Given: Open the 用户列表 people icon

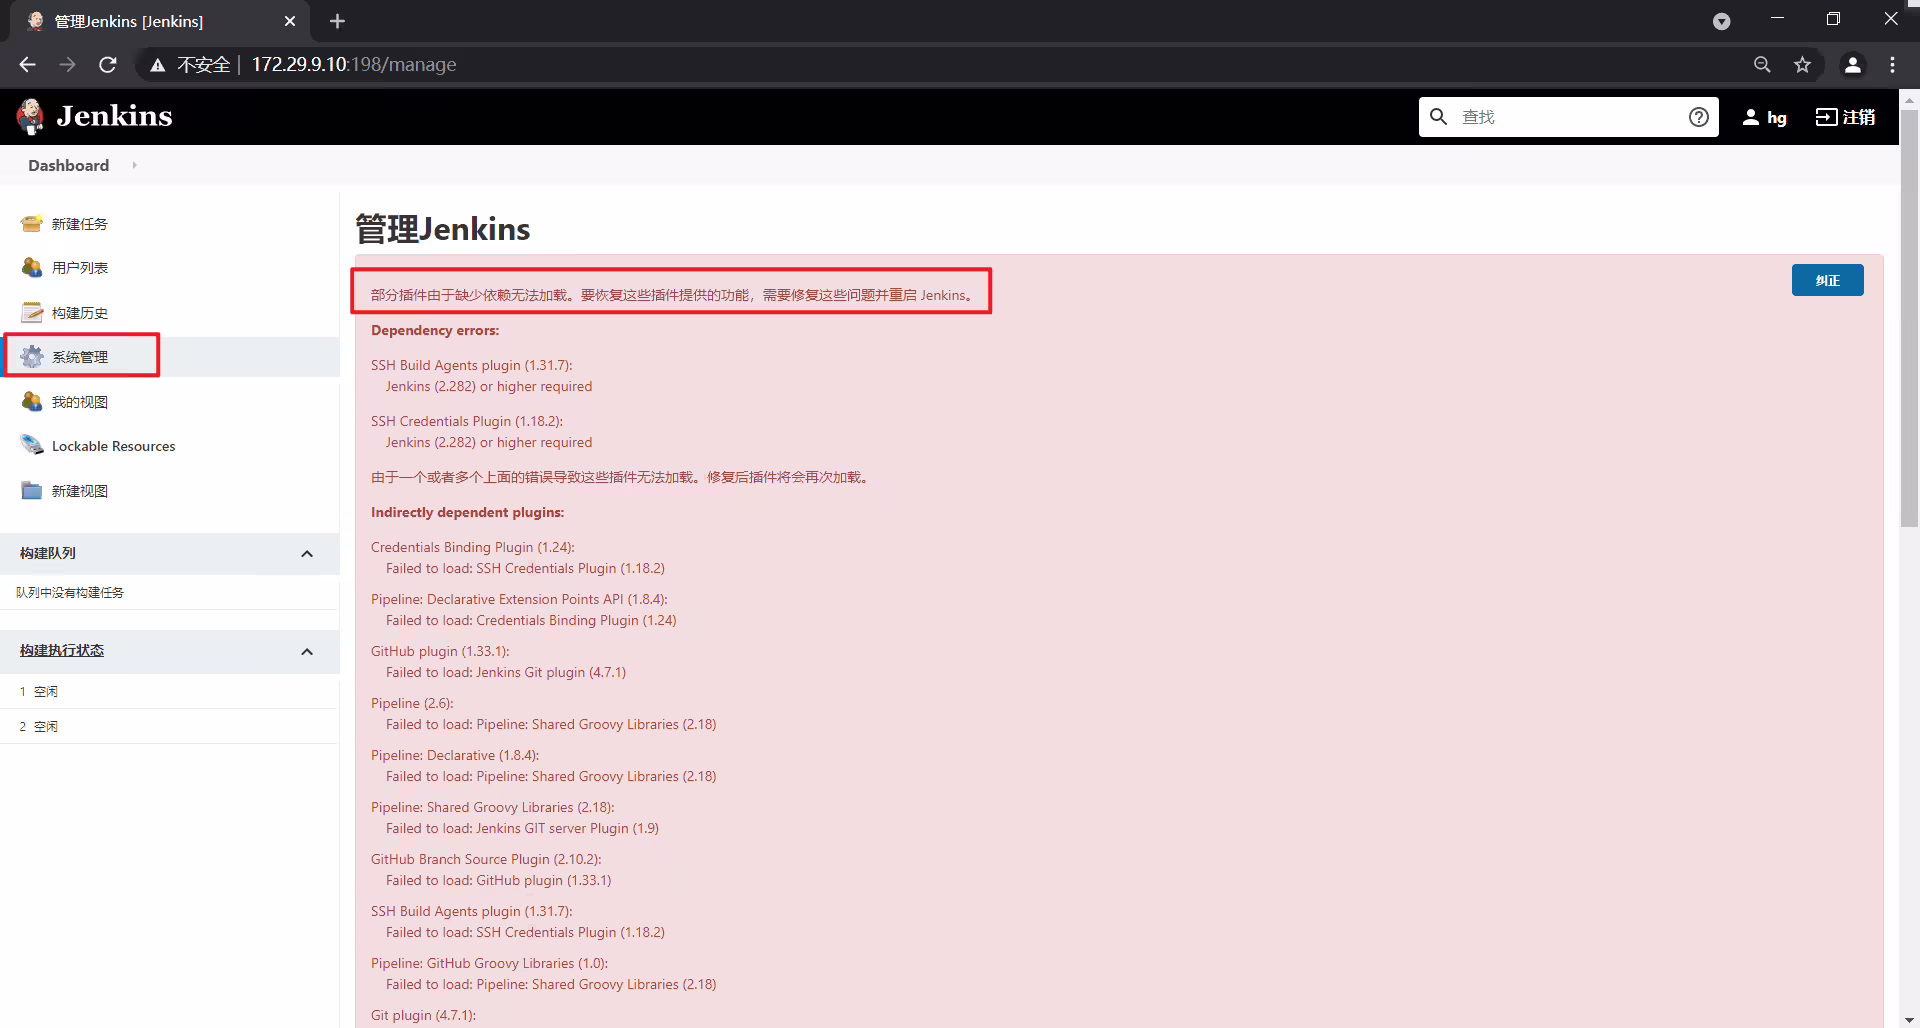Looking at the screenshot, I should (32, 267).
